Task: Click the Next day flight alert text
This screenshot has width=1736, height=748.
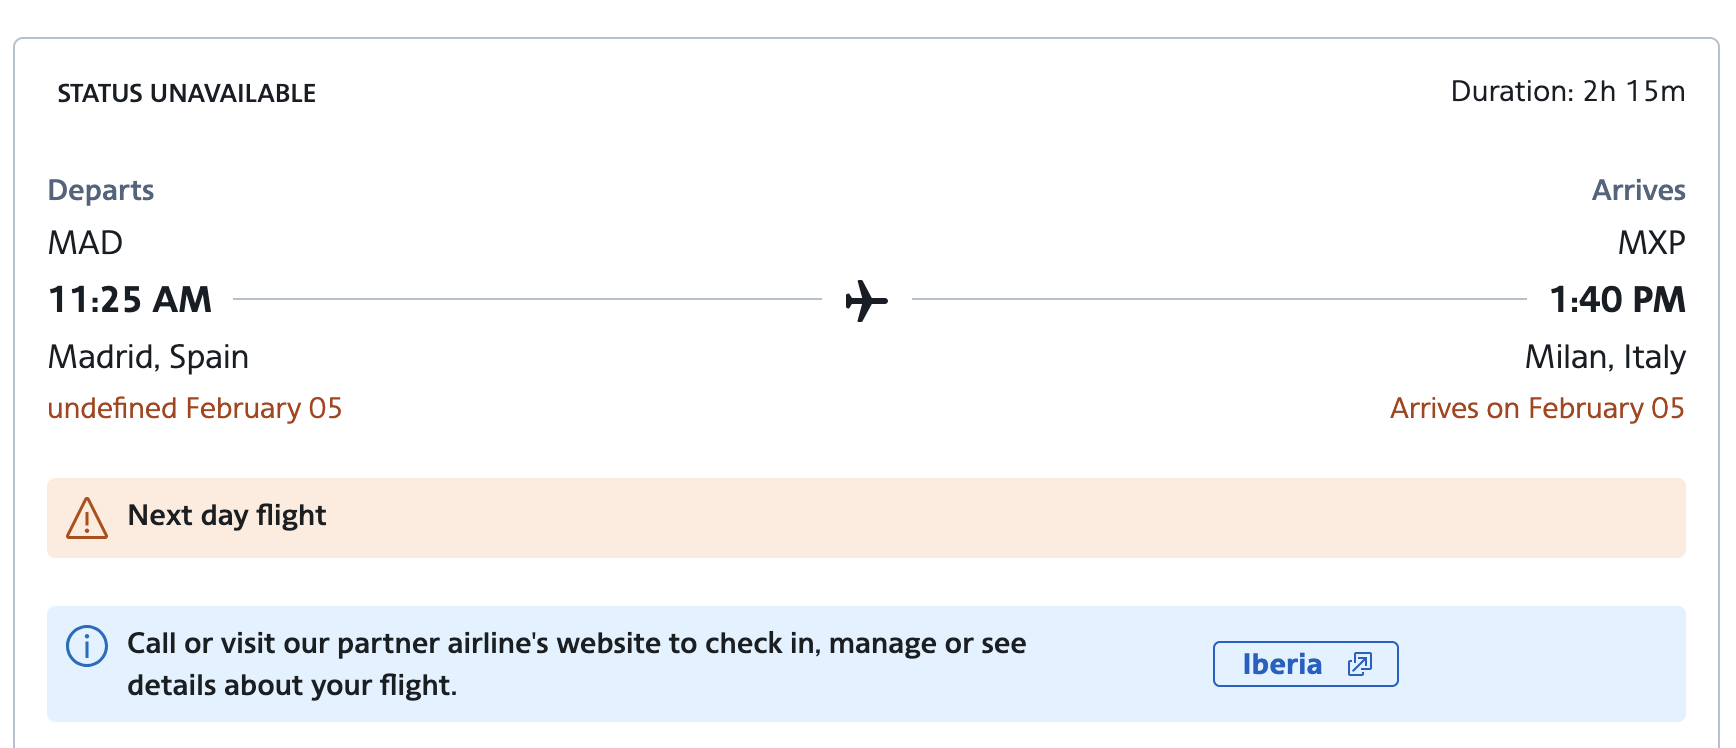Action: 227,515
